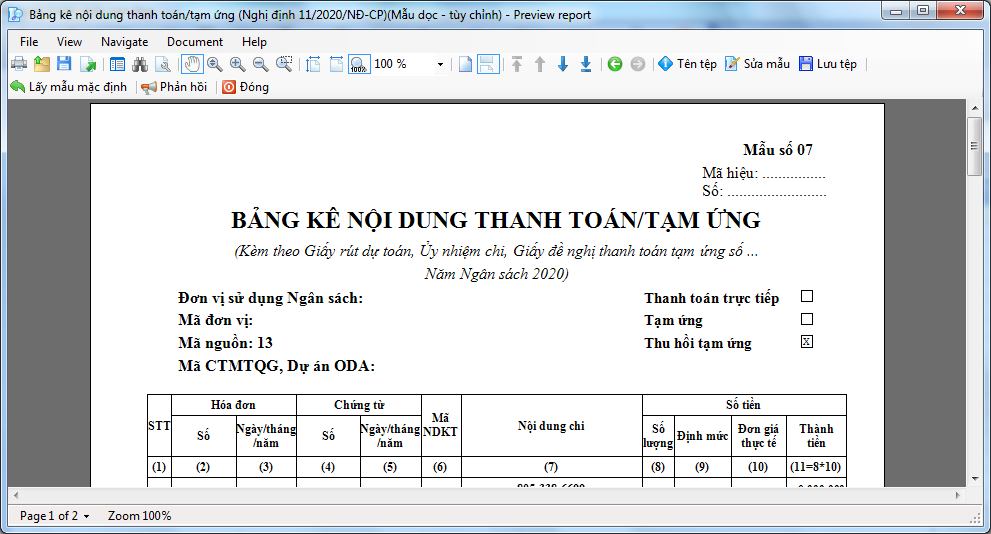Go to first page arrow

pos(517,64)
